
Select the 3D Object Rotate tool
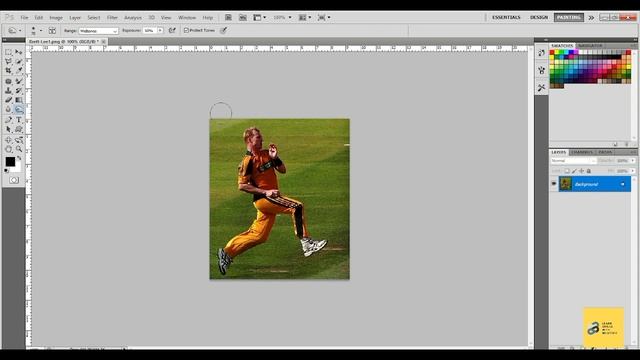8,140
